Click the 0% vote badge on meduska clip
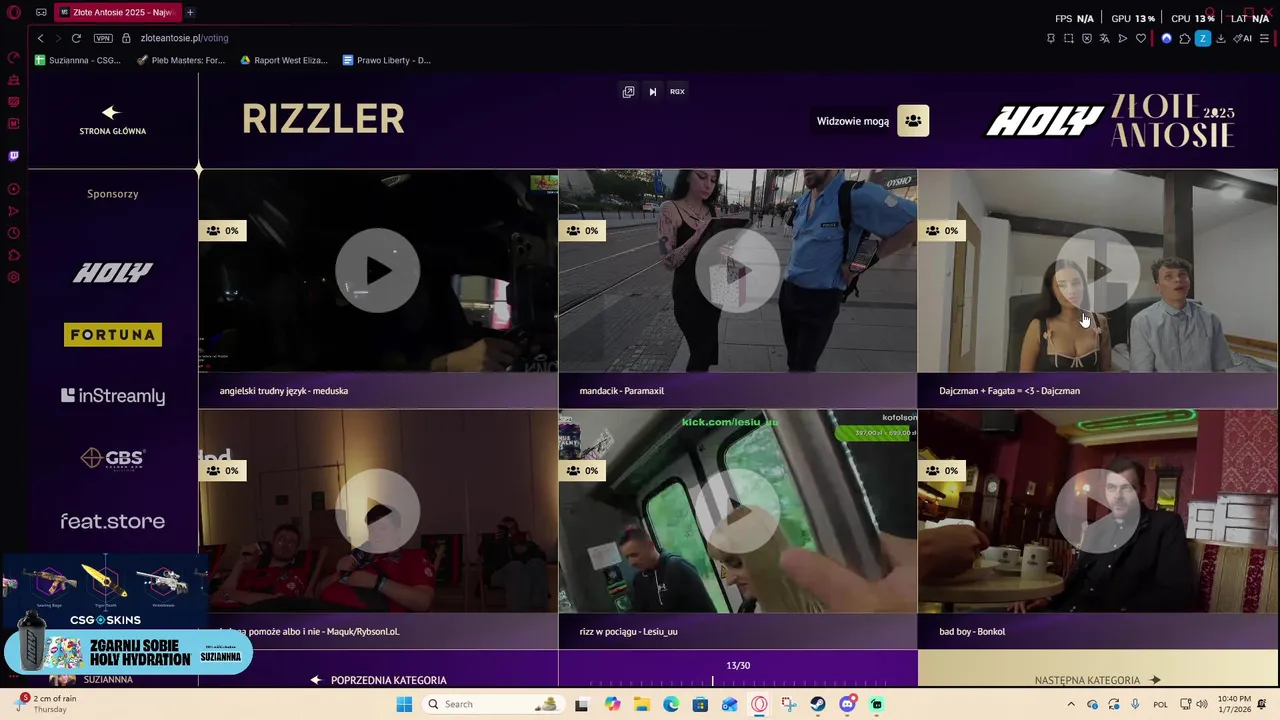 point(222,230)
